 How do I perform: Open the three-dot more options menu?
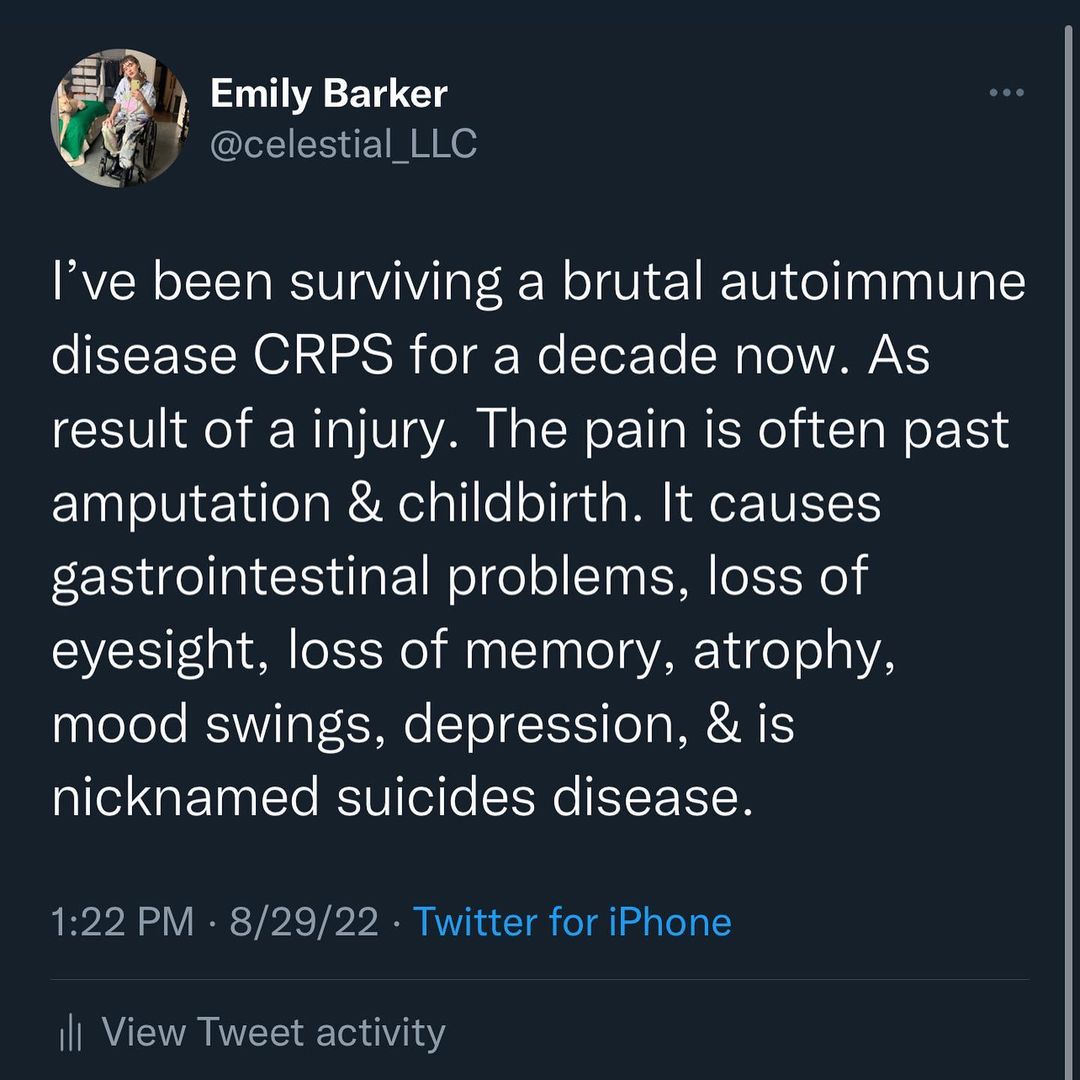(1005, 93)
